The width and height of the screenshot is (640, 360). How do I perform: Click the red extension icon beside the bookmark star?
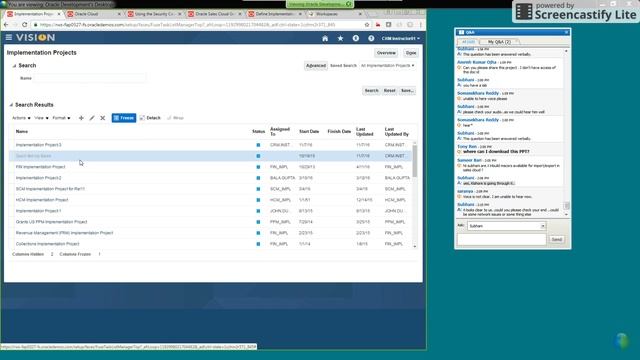(x=378, y=25)
